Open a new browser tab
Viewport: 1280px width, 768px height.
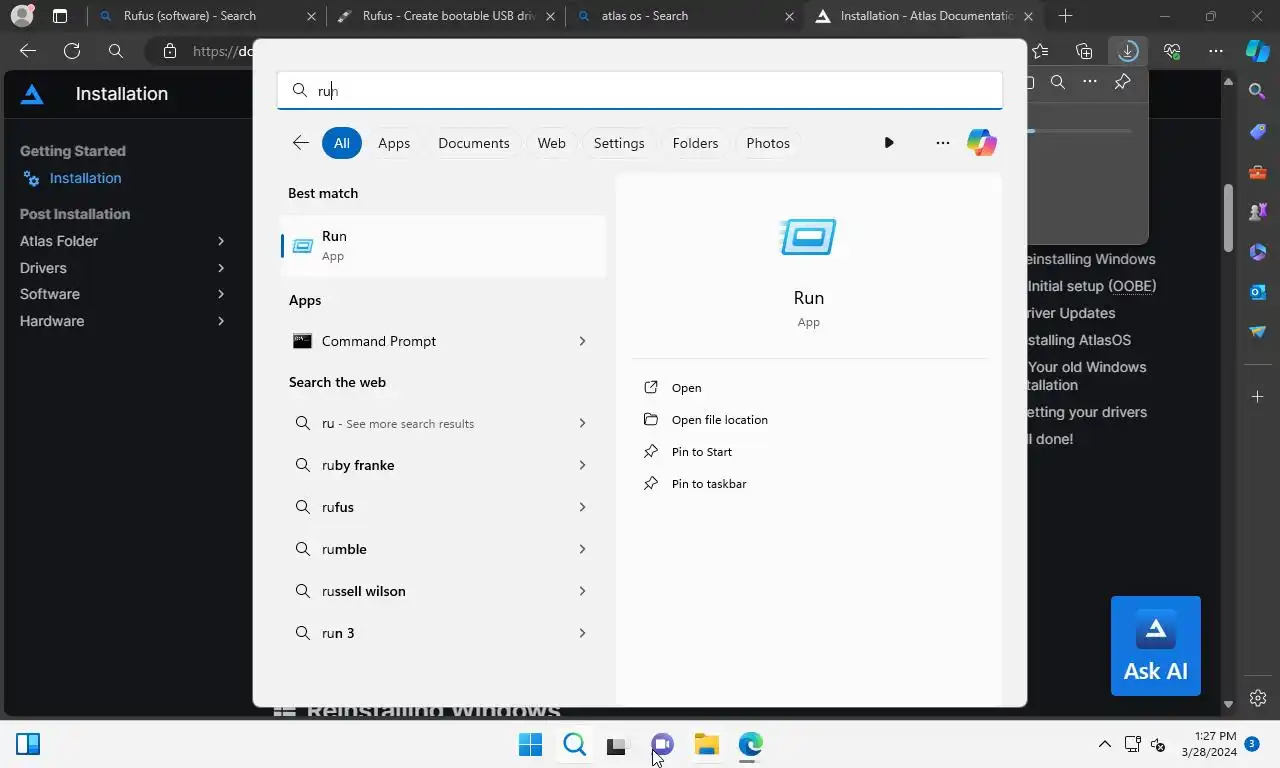pos(1065,16)
